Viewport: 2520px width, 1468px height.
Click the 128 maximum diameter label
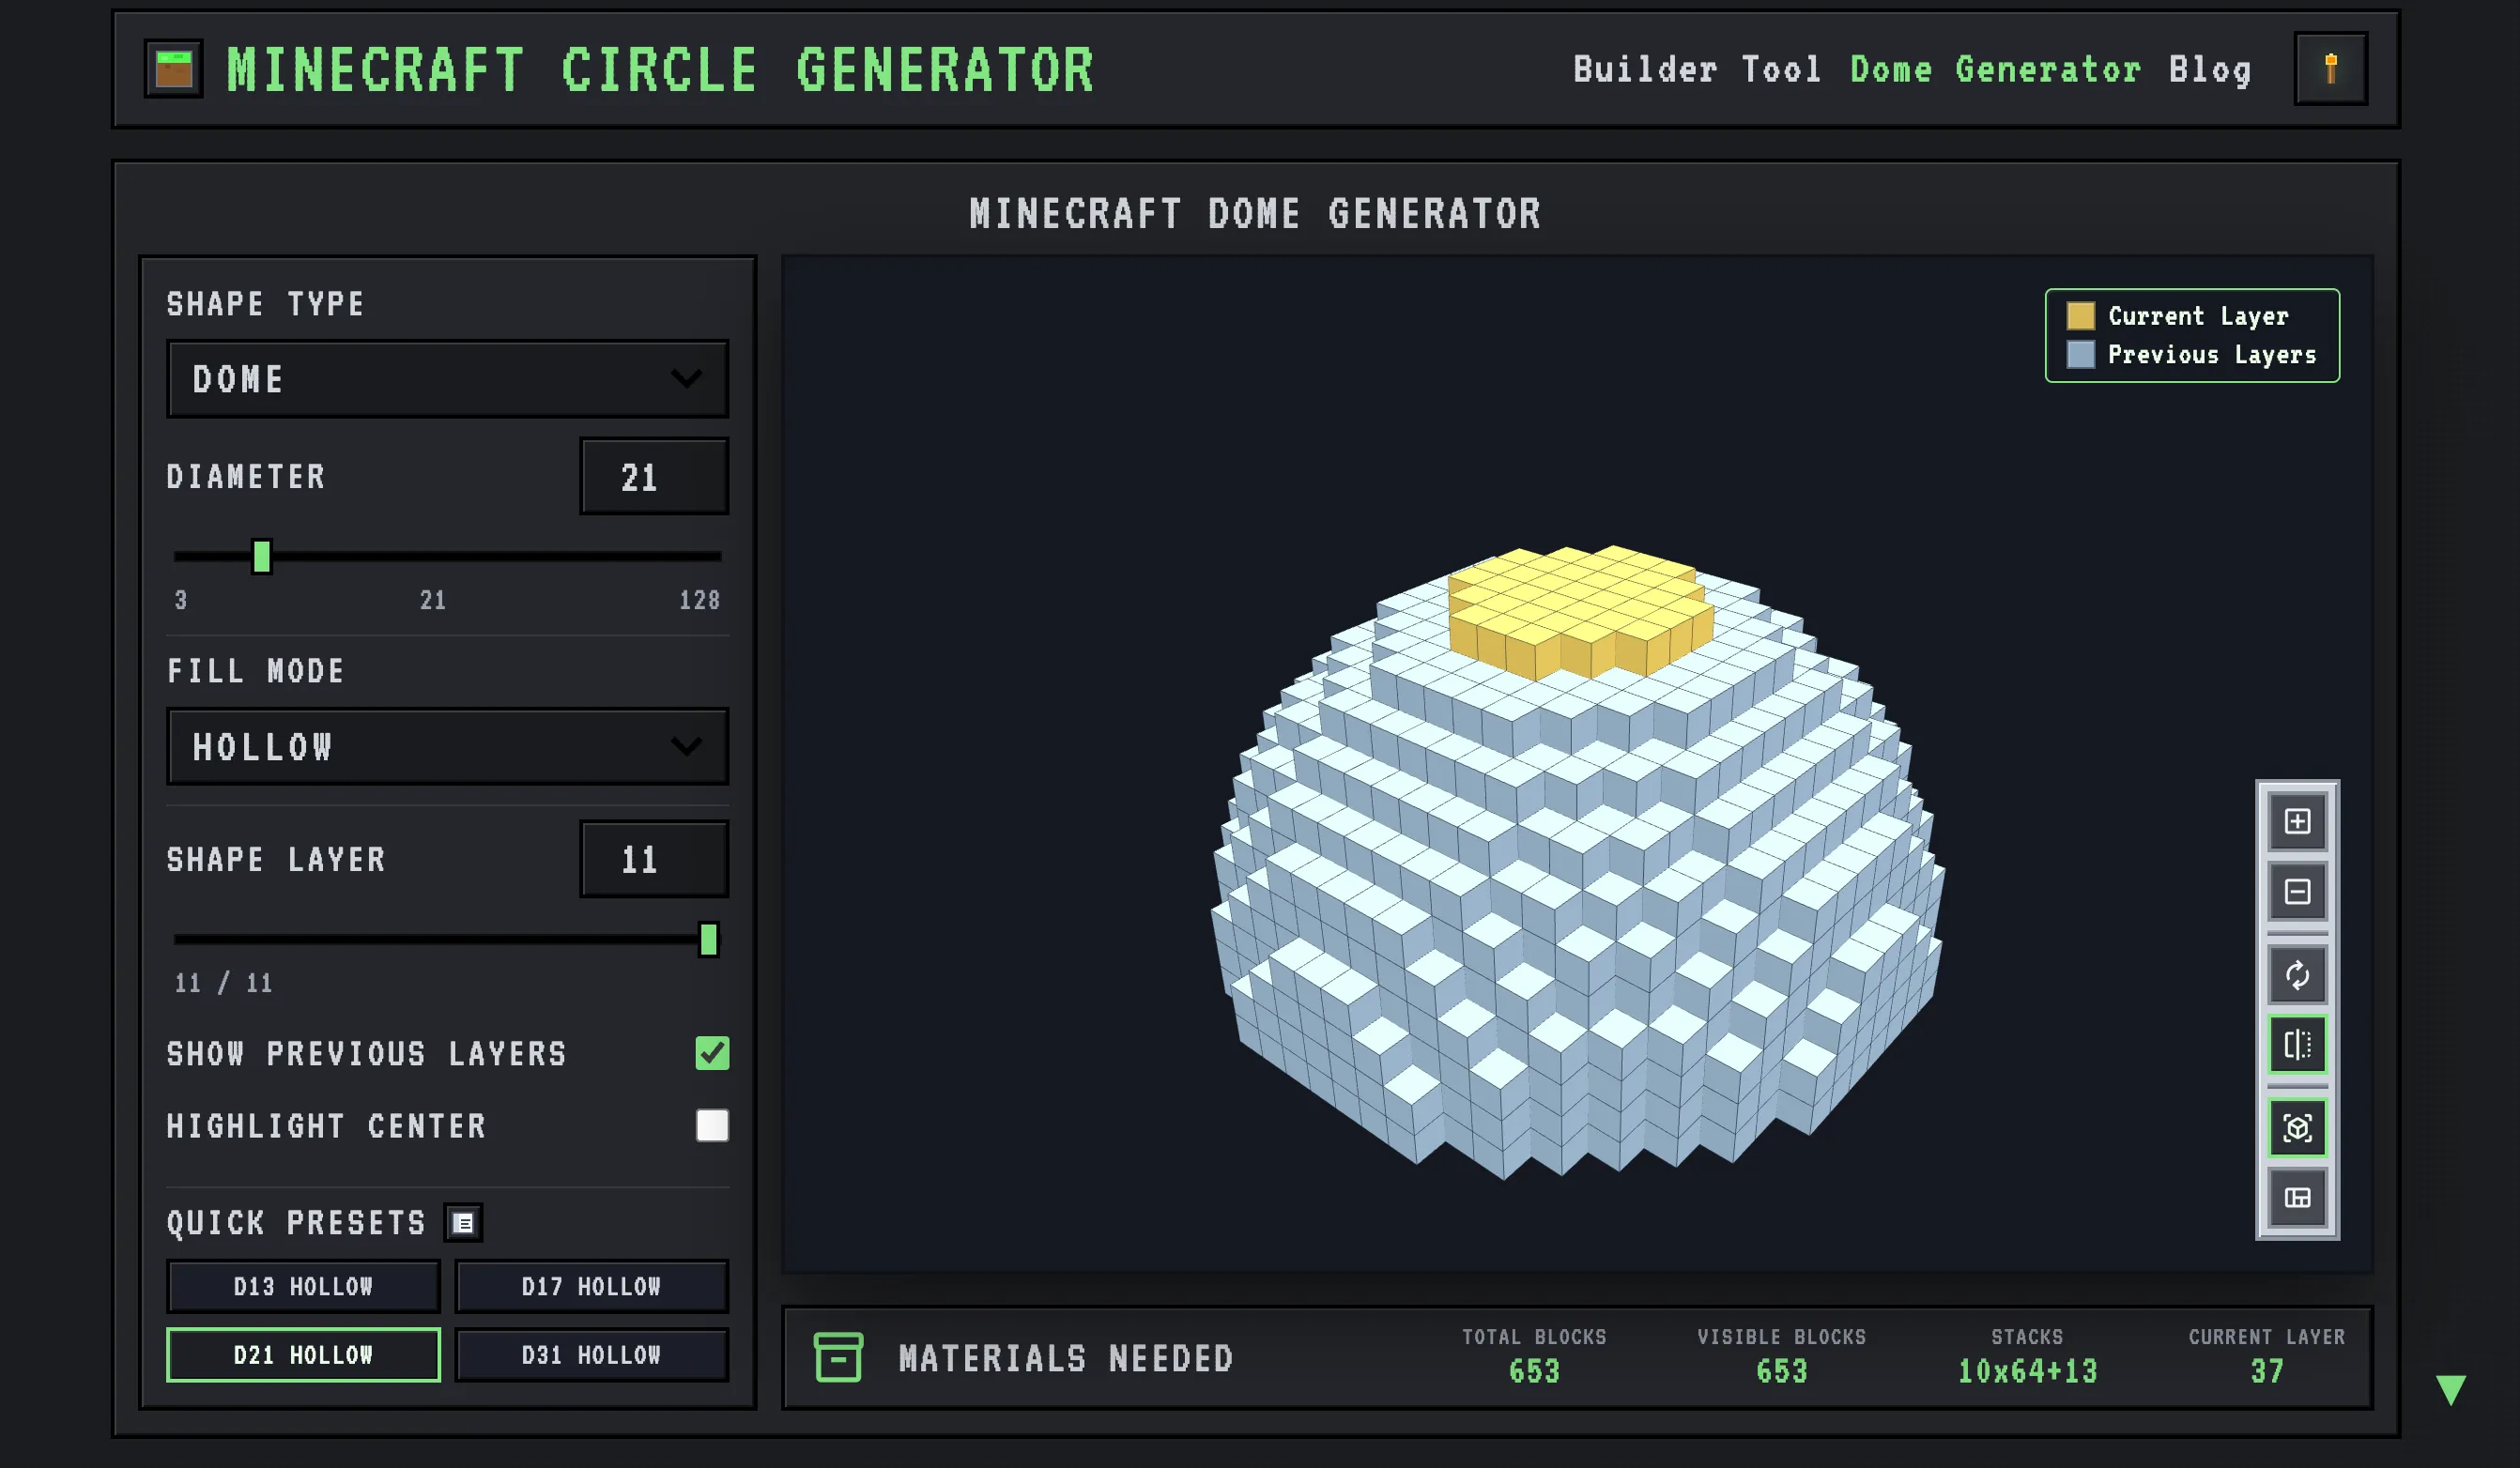(x=699, y=600)
